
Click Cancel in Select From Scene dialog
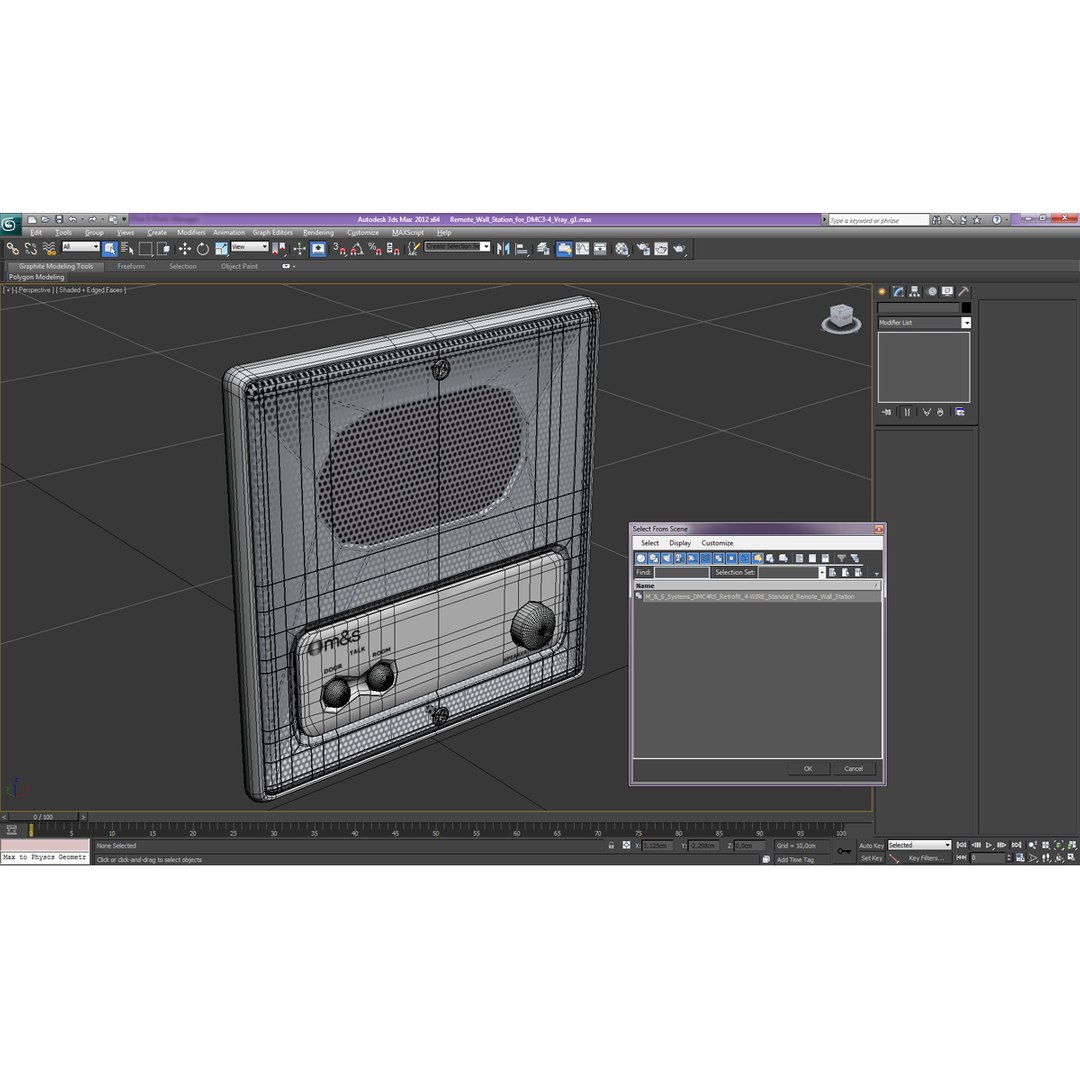pos(853,769)
